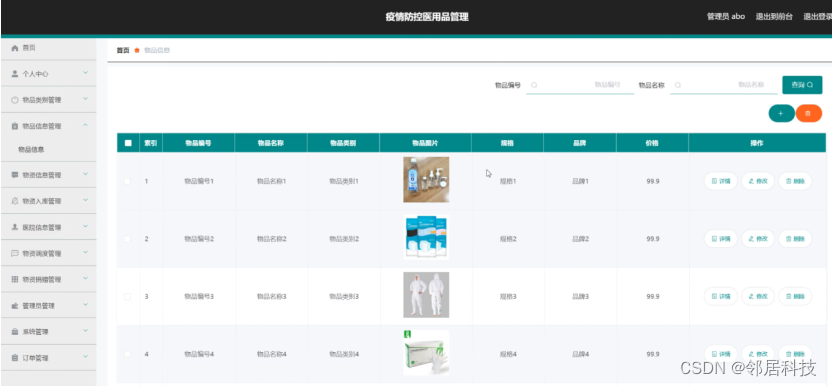Click the icon beside 医院信息管理
Screen dimensions: 832x386
(x=15, y=227)
